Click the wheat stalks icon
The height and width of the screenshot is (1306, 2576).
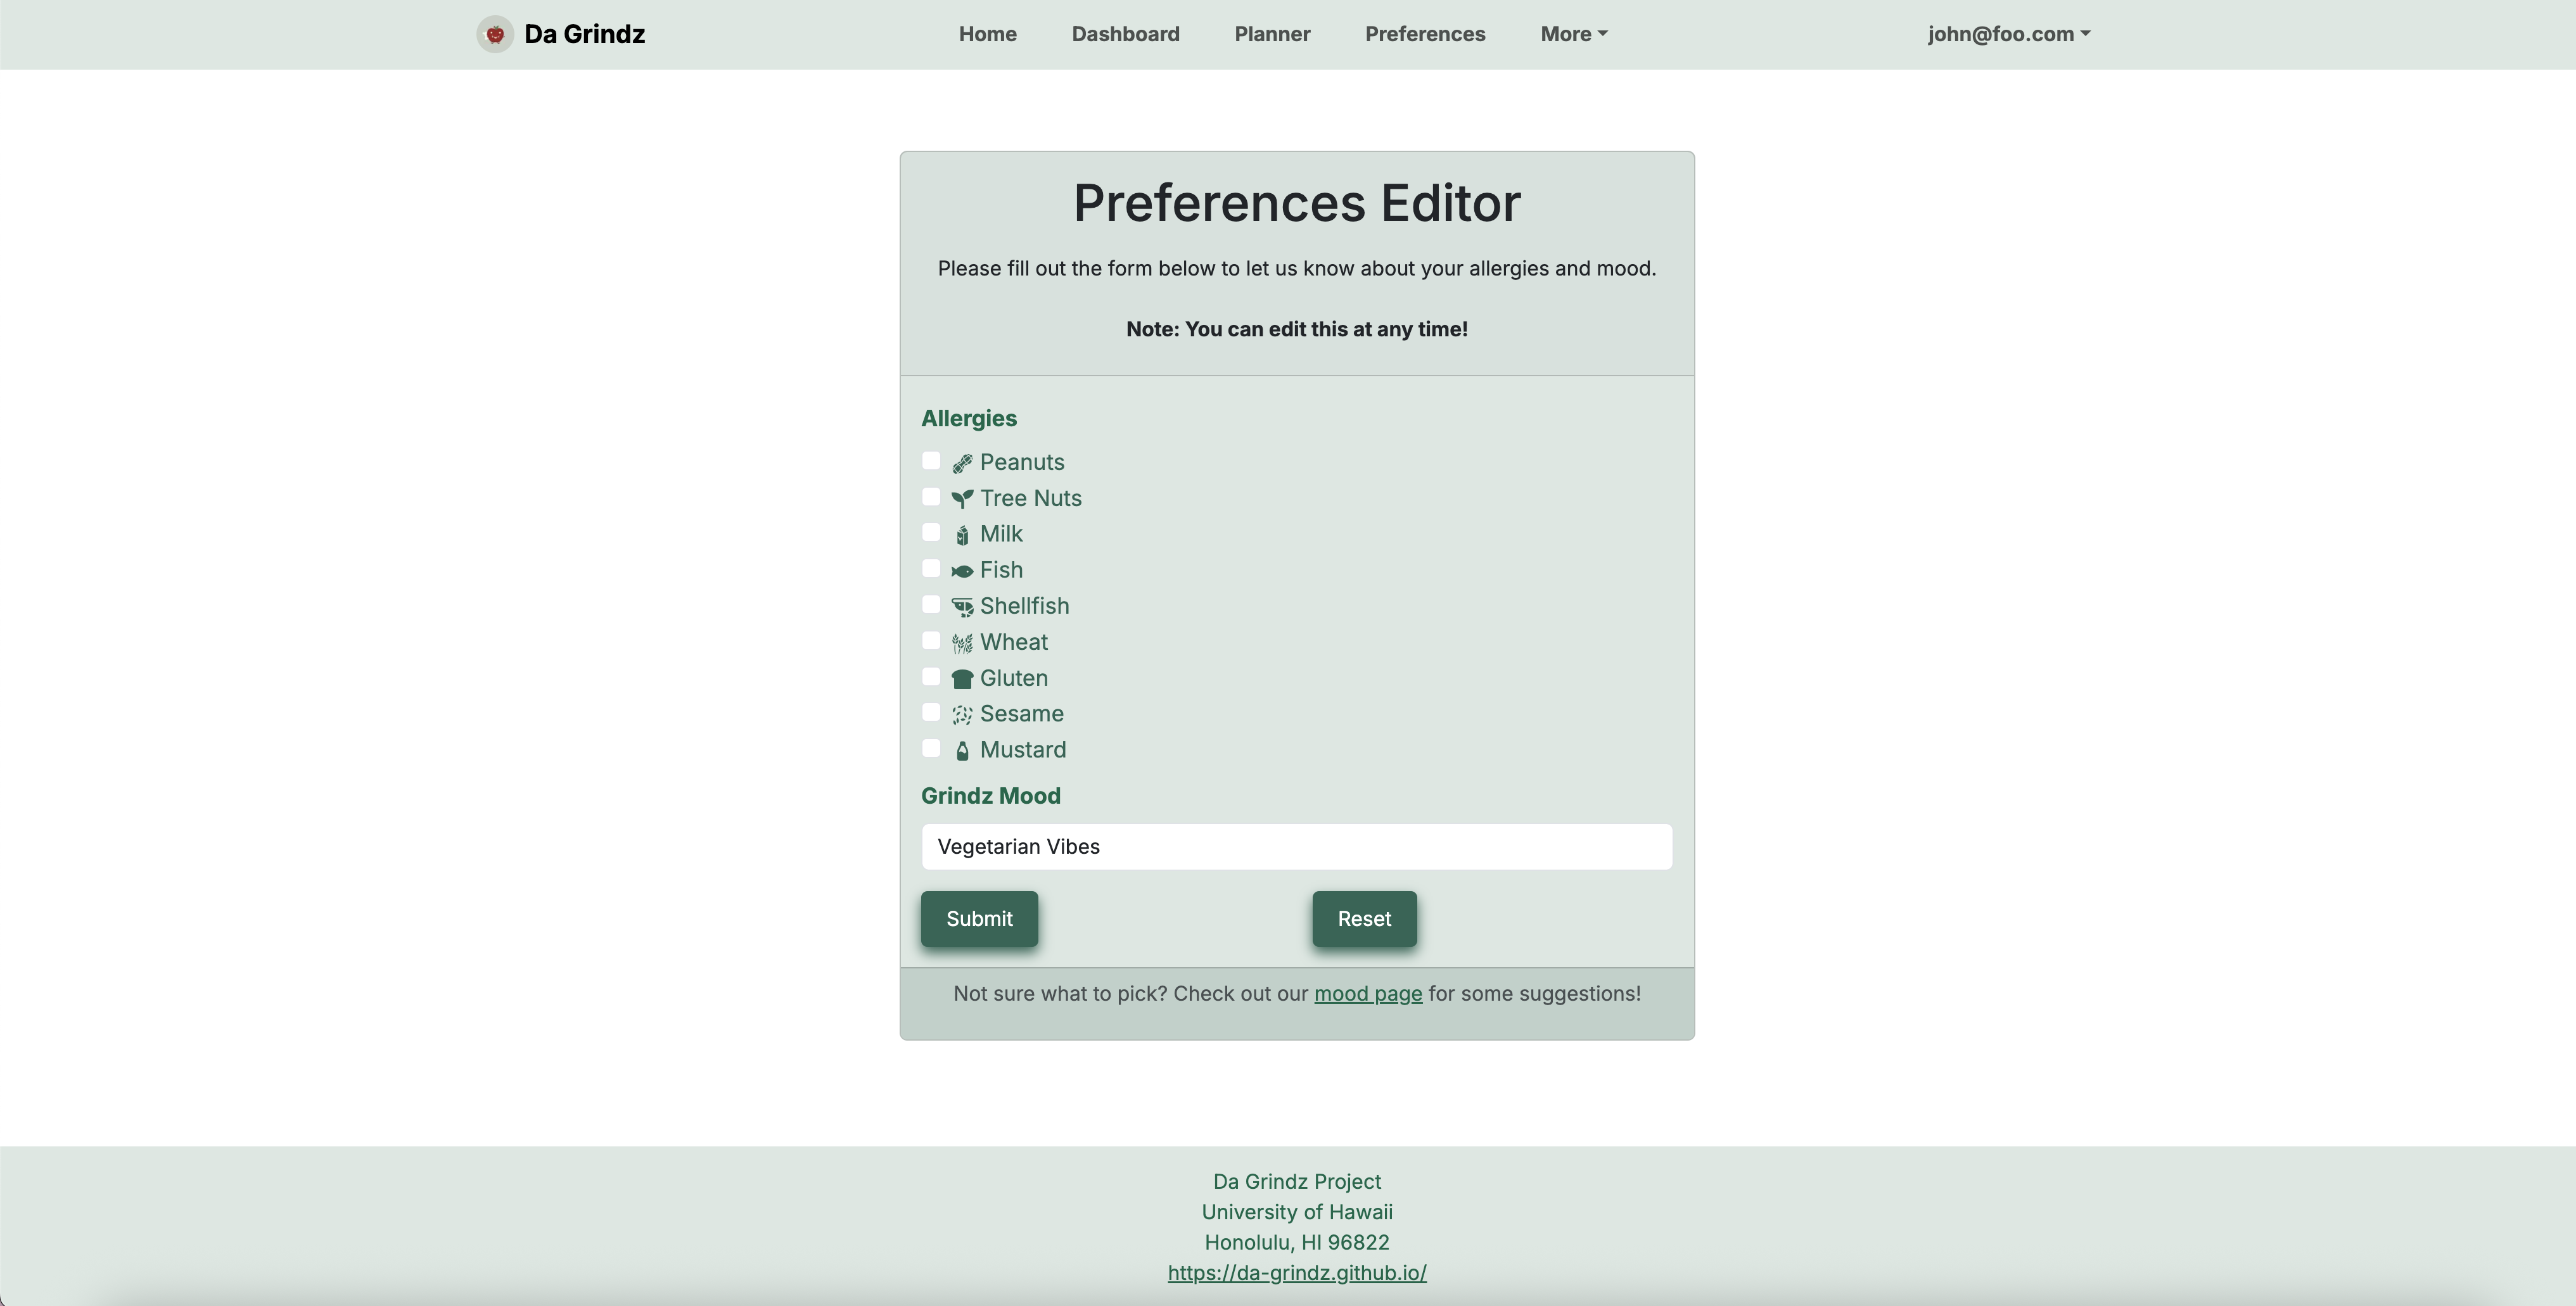[962, 643]
